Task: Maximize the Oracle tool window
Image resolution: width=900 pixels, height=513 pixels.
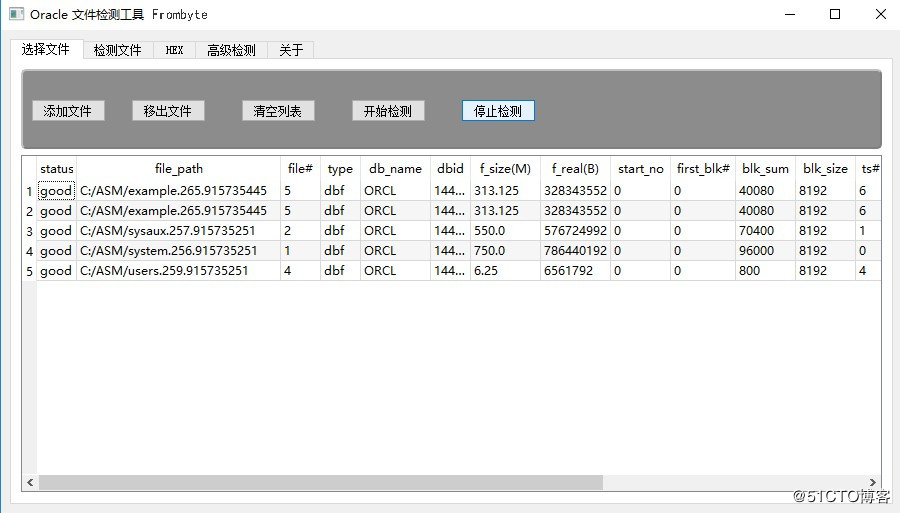Action: click(835, 14)
